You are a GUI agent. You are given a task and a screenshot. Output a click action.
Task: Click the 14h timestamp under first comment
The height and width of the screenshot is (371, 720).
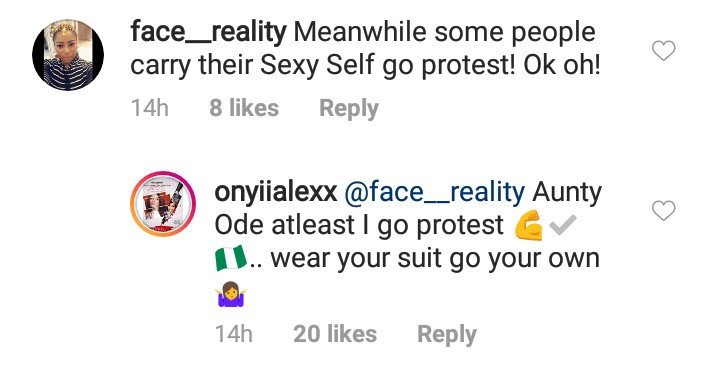click(150, 108)
